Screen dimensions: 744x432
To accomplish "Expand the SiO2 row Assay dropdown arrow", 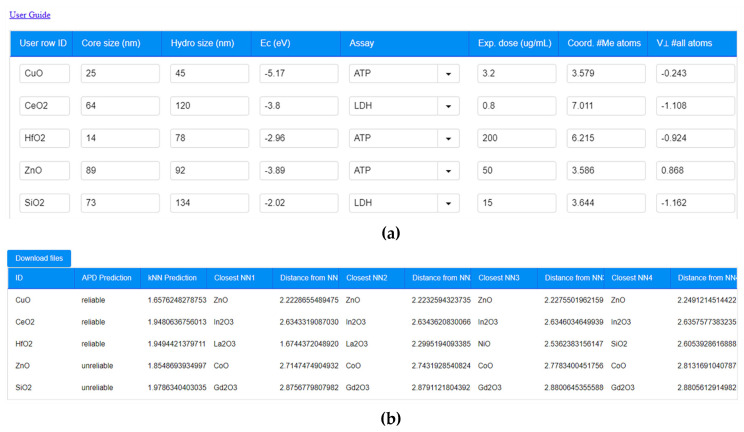I will click(x=448, y=204).
